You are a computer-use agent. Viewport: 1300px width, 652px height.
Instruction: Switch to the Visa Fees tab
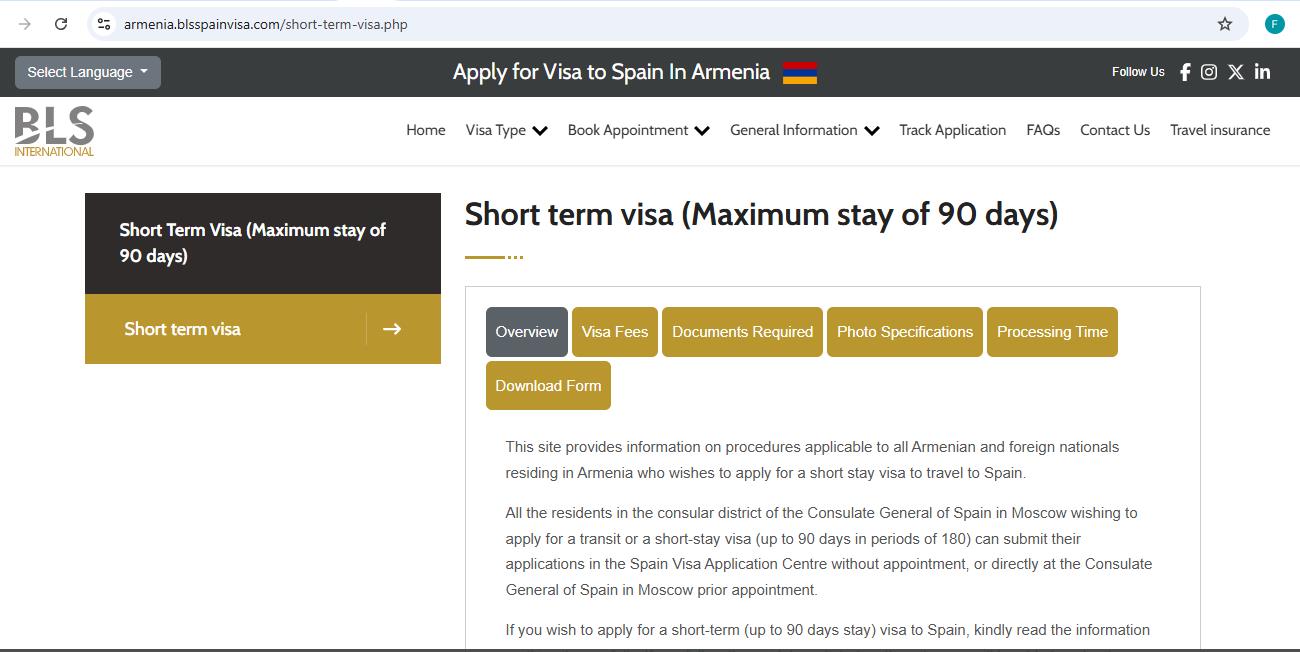click(614, 331)
